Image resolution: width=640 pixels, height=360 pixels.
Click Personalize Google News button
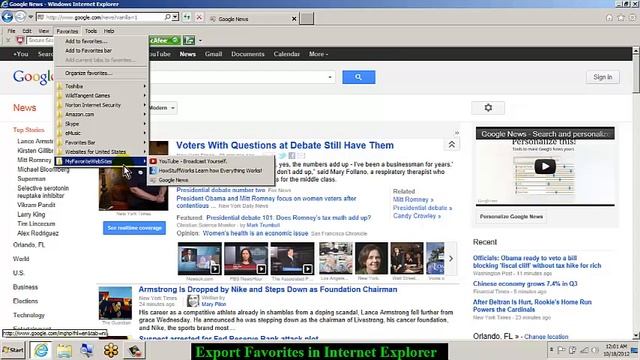(511, 217)
